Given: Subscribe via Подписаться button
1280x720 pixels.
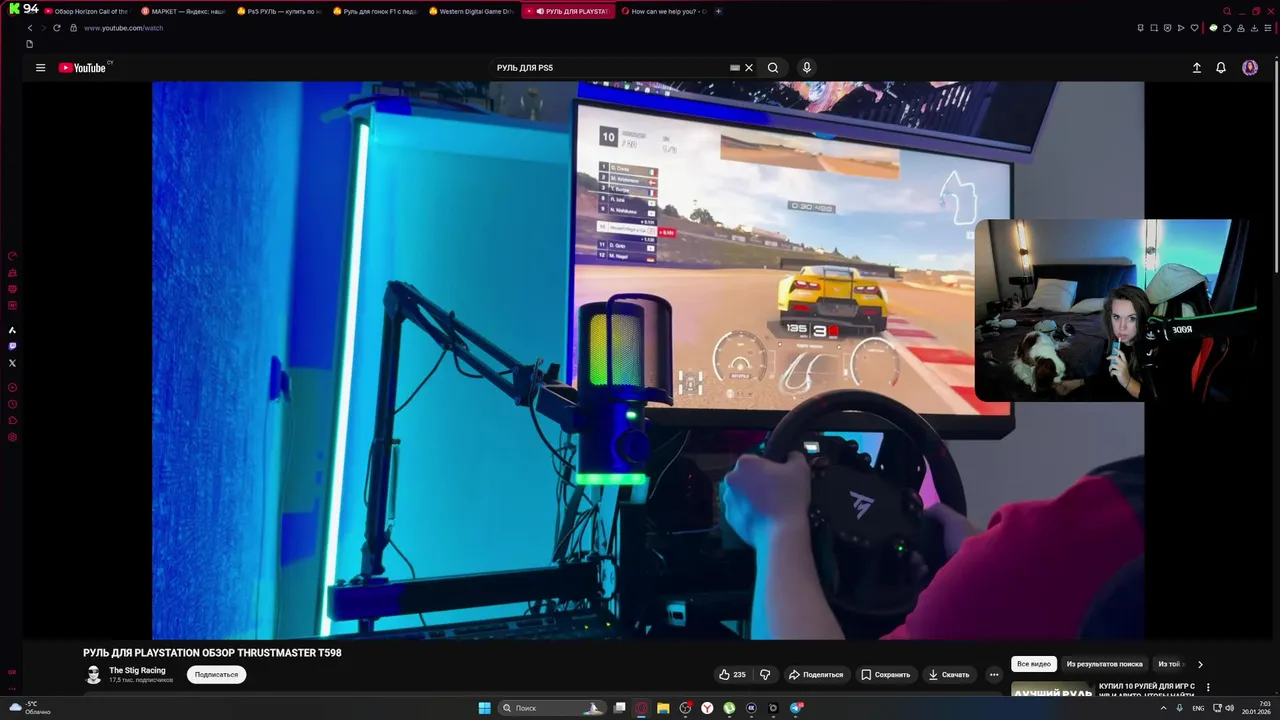Looking at the screenshot, I should [x=216, y=675].
